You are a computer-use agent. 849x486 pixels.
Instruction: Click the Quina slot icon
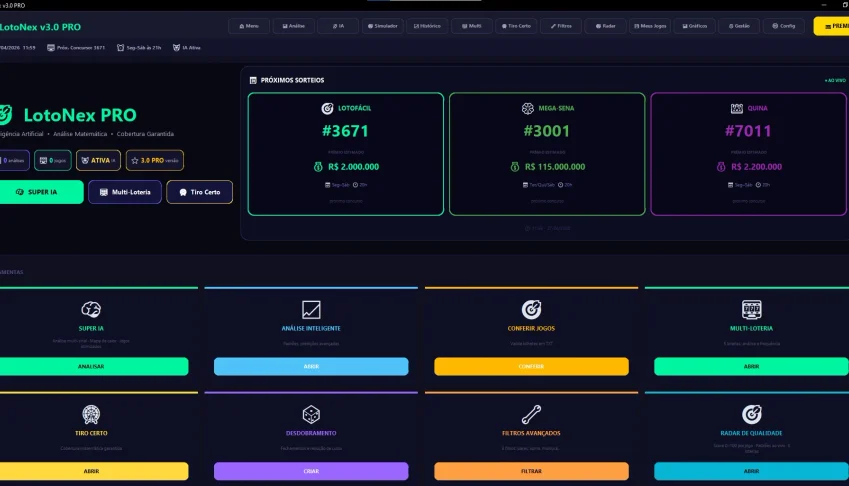[x=737, y=108]
